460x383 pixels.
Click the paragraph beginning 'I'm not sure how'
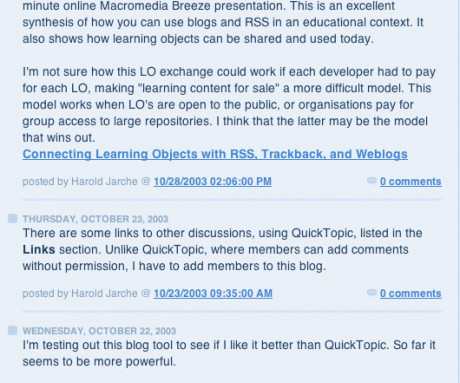[x=229, y=105]
